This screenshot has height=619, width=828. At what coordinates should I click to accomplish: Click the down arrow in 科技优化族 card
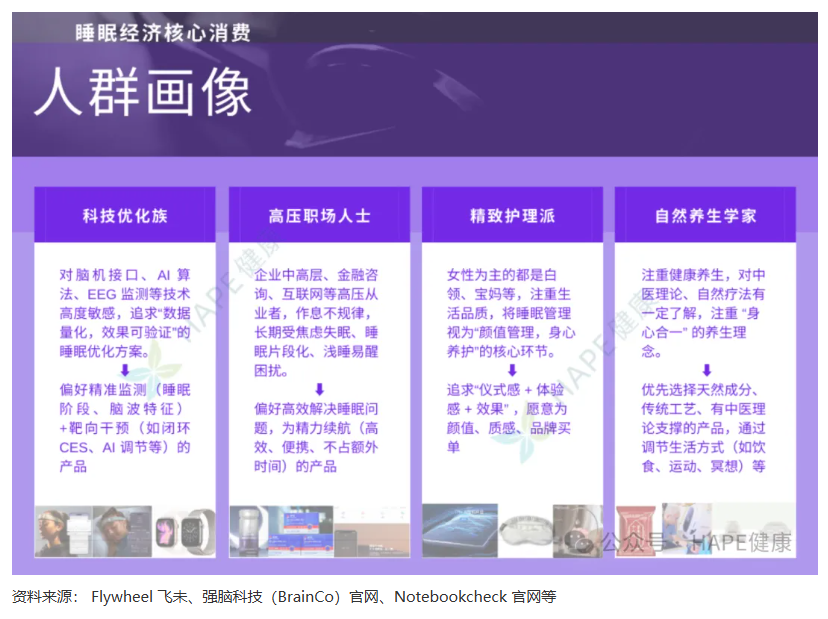pos(125,370)
